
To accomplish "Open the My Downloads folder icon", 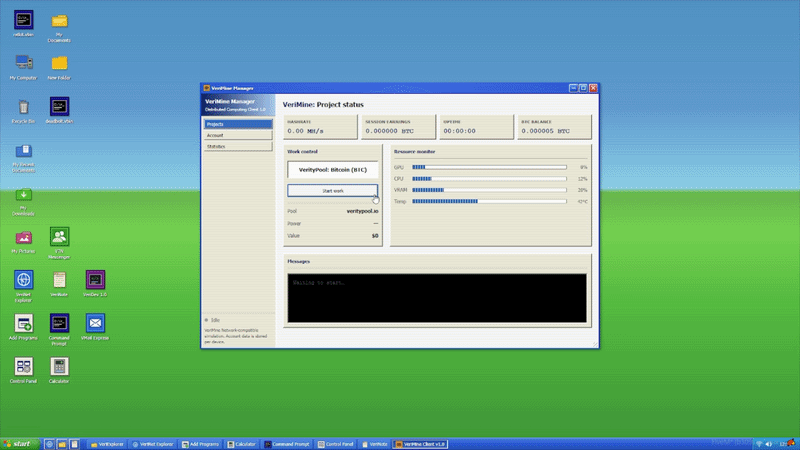I will click(x=23, y=194).
